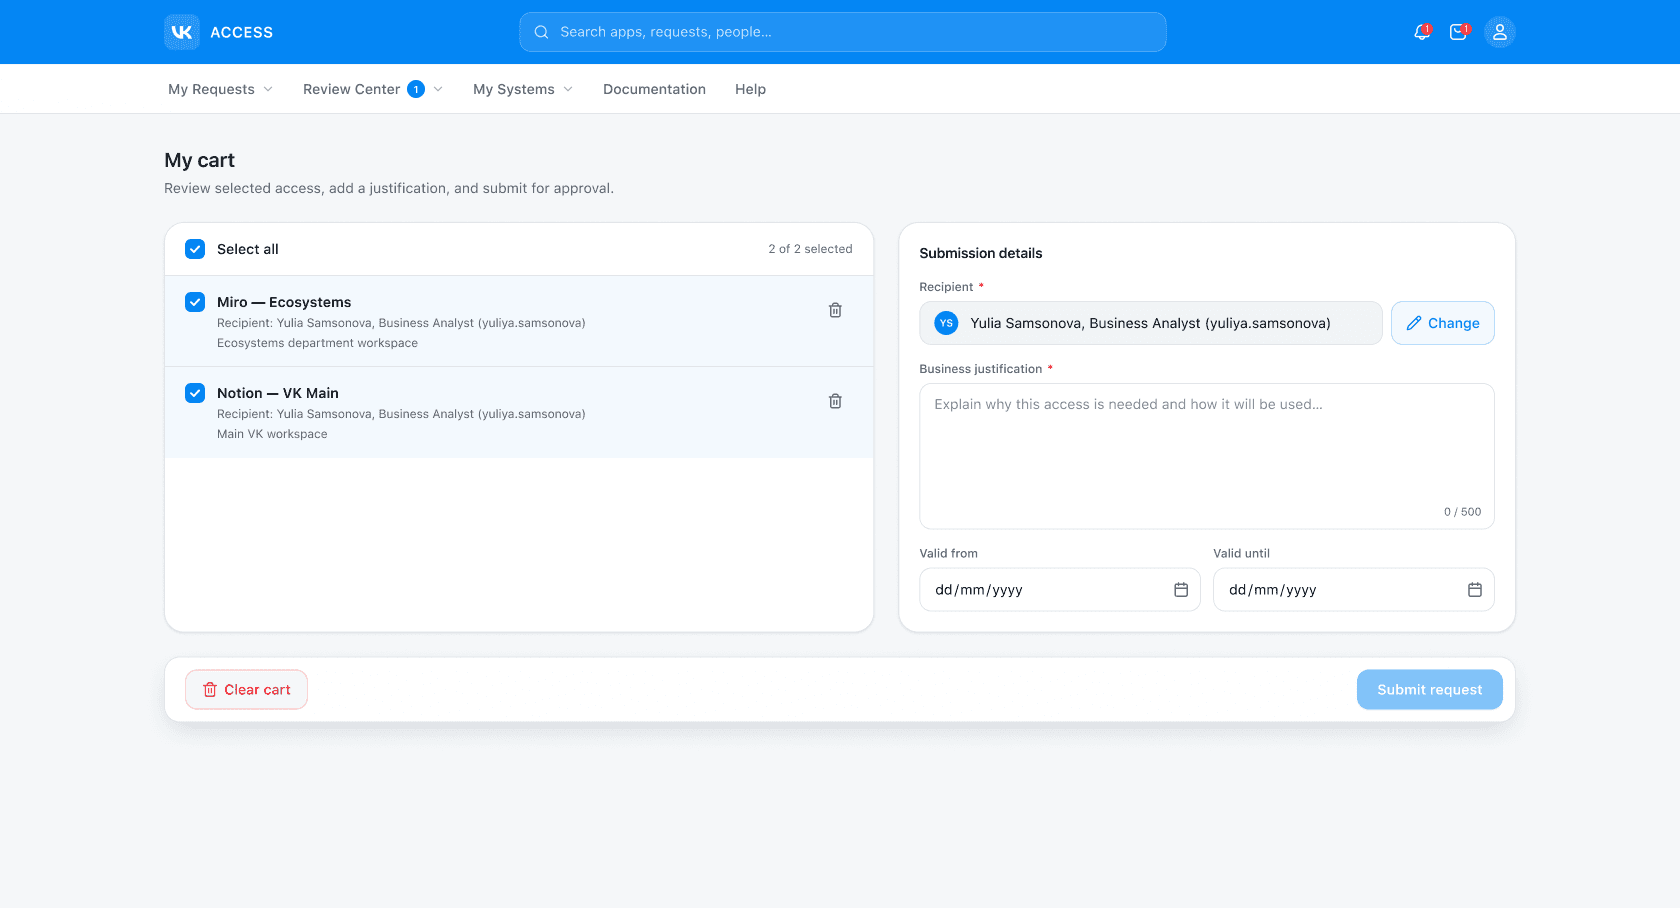Click the YS recipient avatar

coord(946,323)
